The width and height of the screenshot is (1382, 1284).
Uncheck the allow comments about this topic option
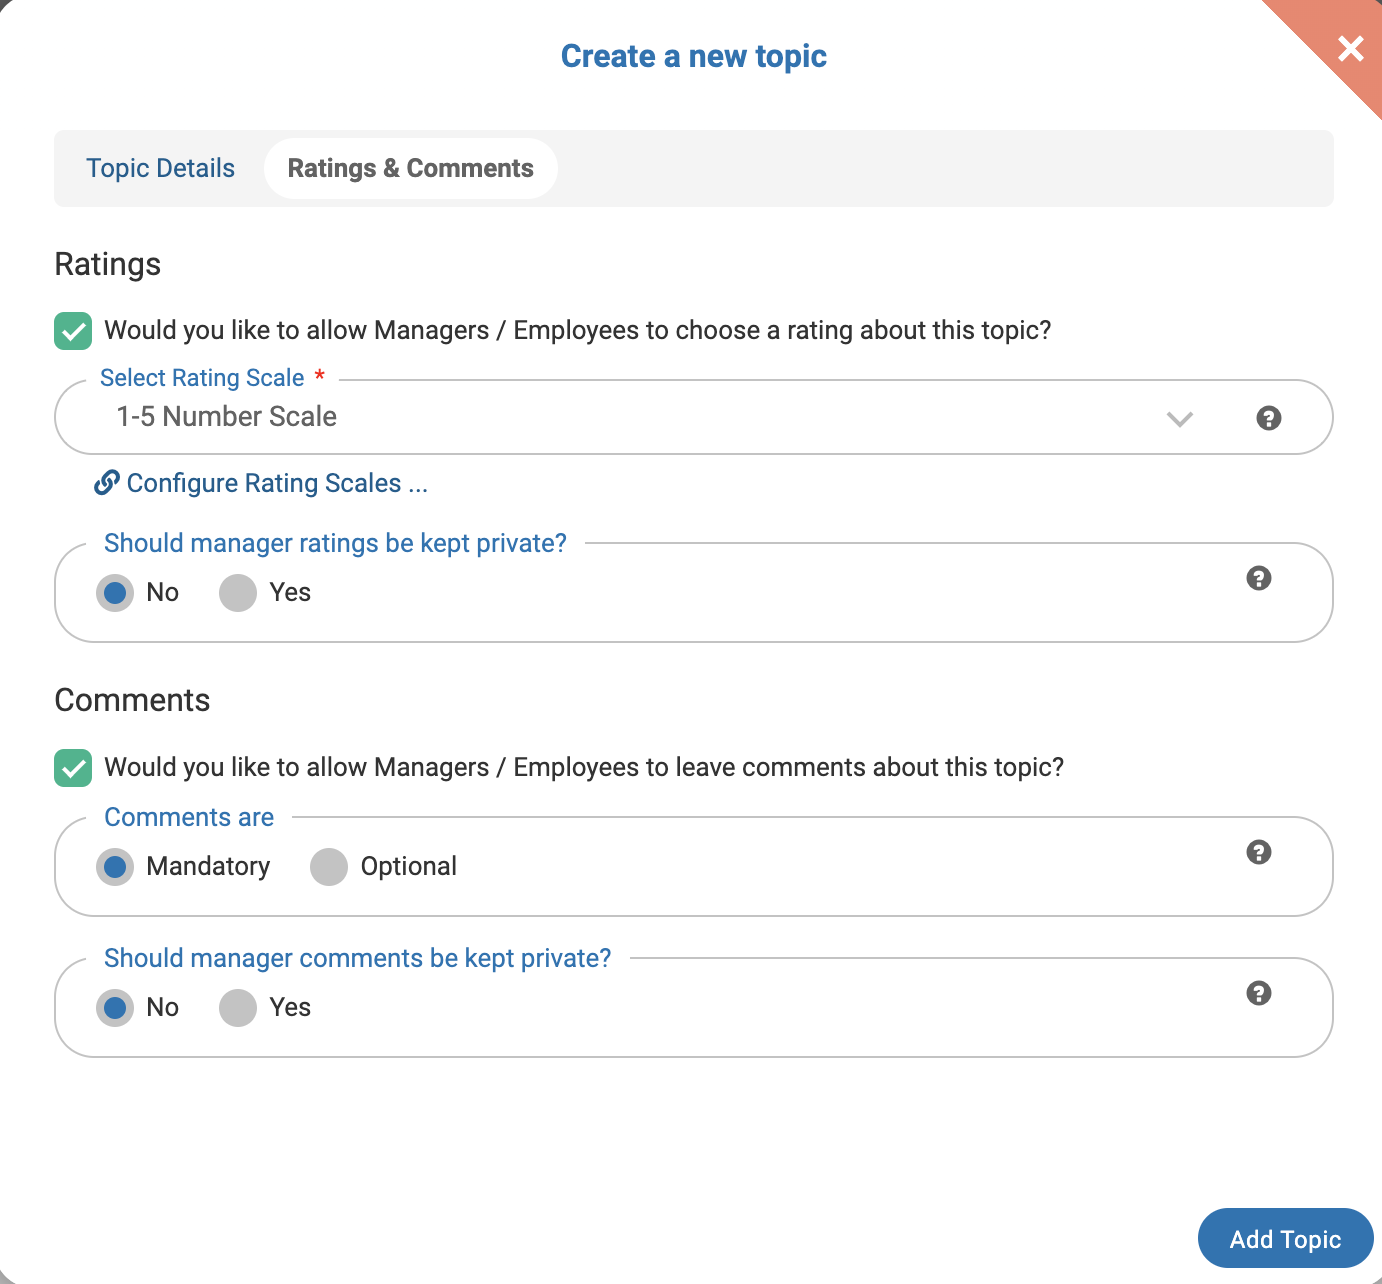[x=72, y=768]
